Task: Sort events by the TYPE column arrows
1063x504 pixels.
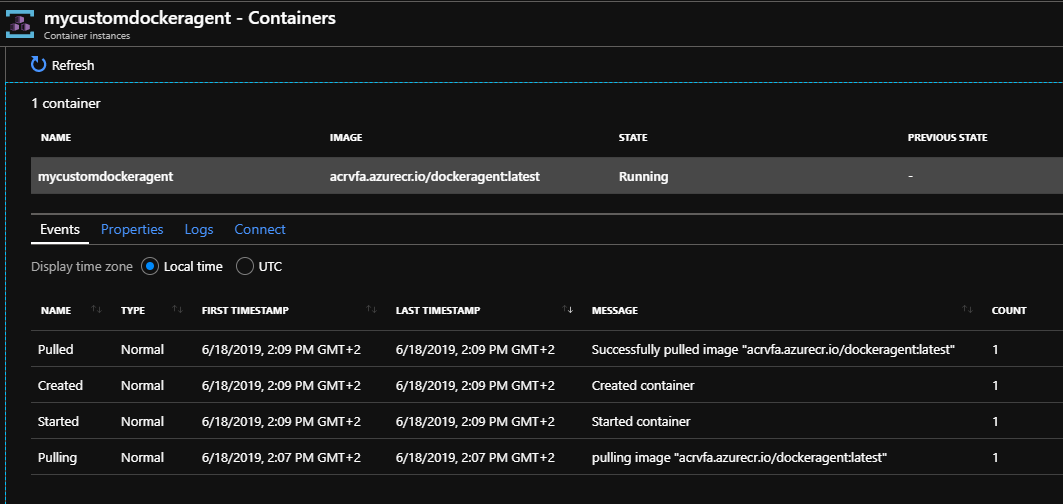Action: click(x=178, y=309)
